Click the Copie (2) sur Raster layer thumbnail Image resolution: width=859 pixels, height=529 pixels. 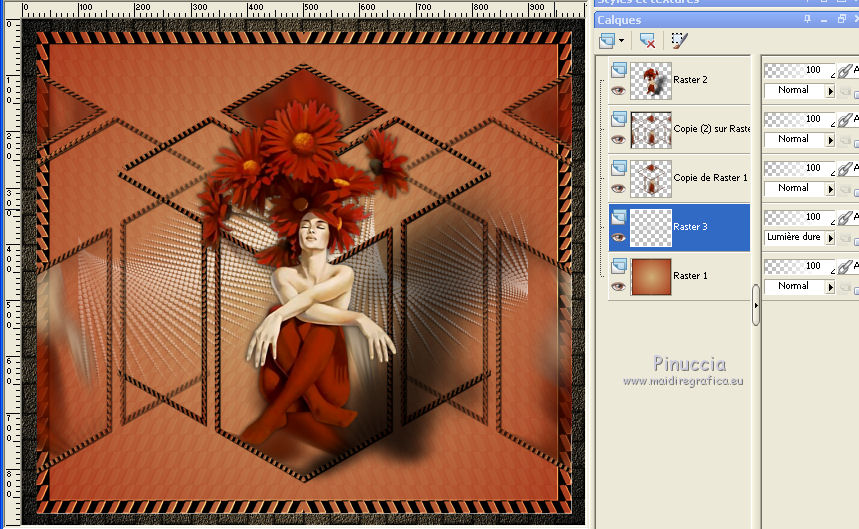[651, 130]
